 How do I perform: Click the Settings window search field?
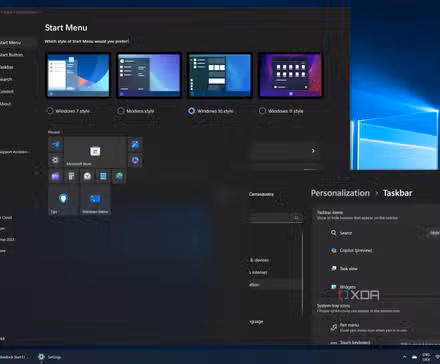[x=275, y=218]
